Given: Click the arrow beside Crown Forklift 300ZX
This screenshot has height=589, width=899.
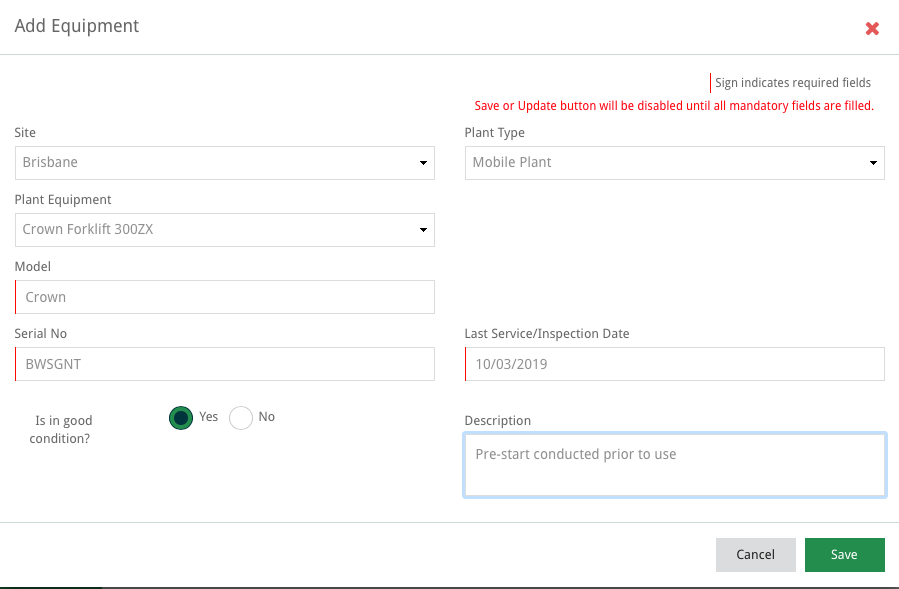Looking at the screenshot, I should (x=422, y=230).
